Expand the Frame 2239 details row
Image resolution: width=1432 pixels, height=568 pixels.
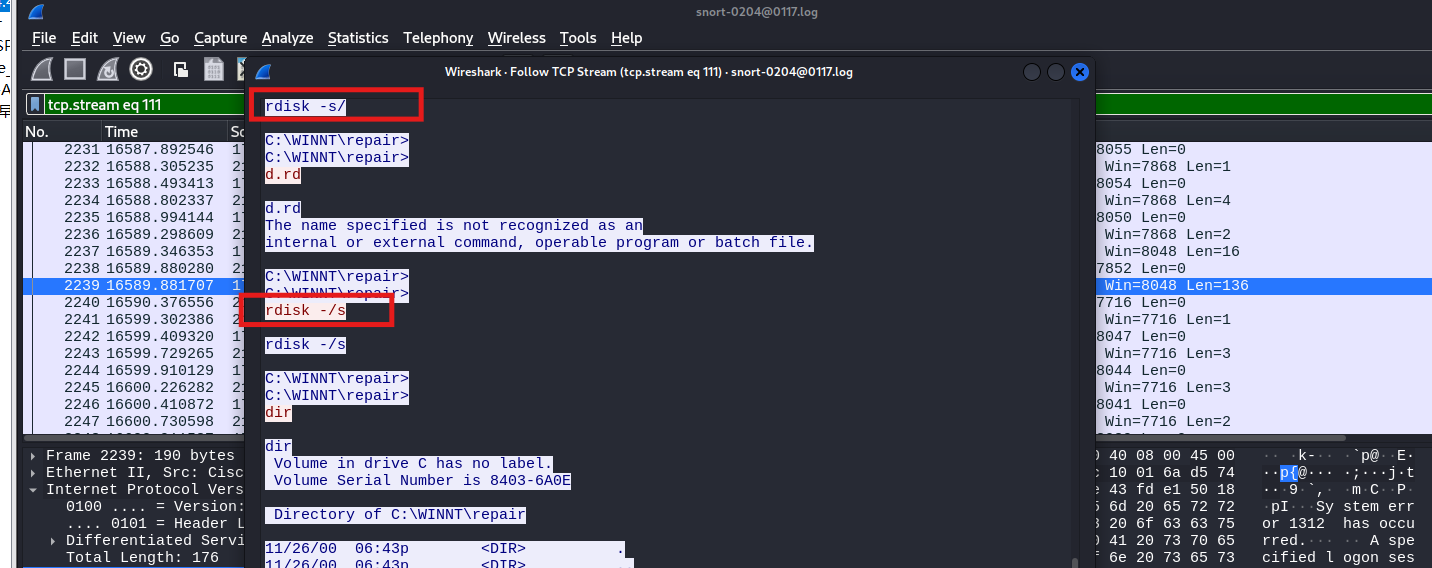tap(34, 456)
